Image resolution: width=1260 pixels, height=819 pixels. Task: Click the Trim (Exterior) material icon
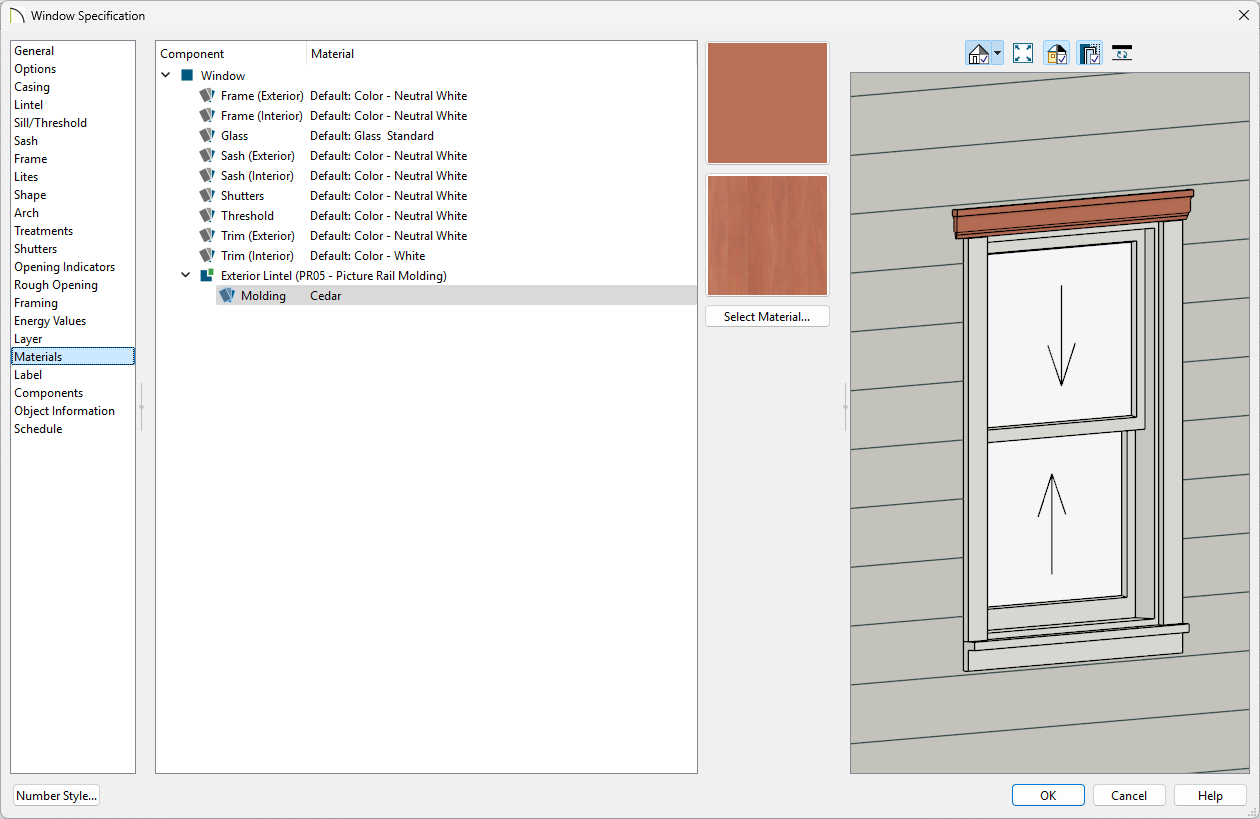pos(207,236)
